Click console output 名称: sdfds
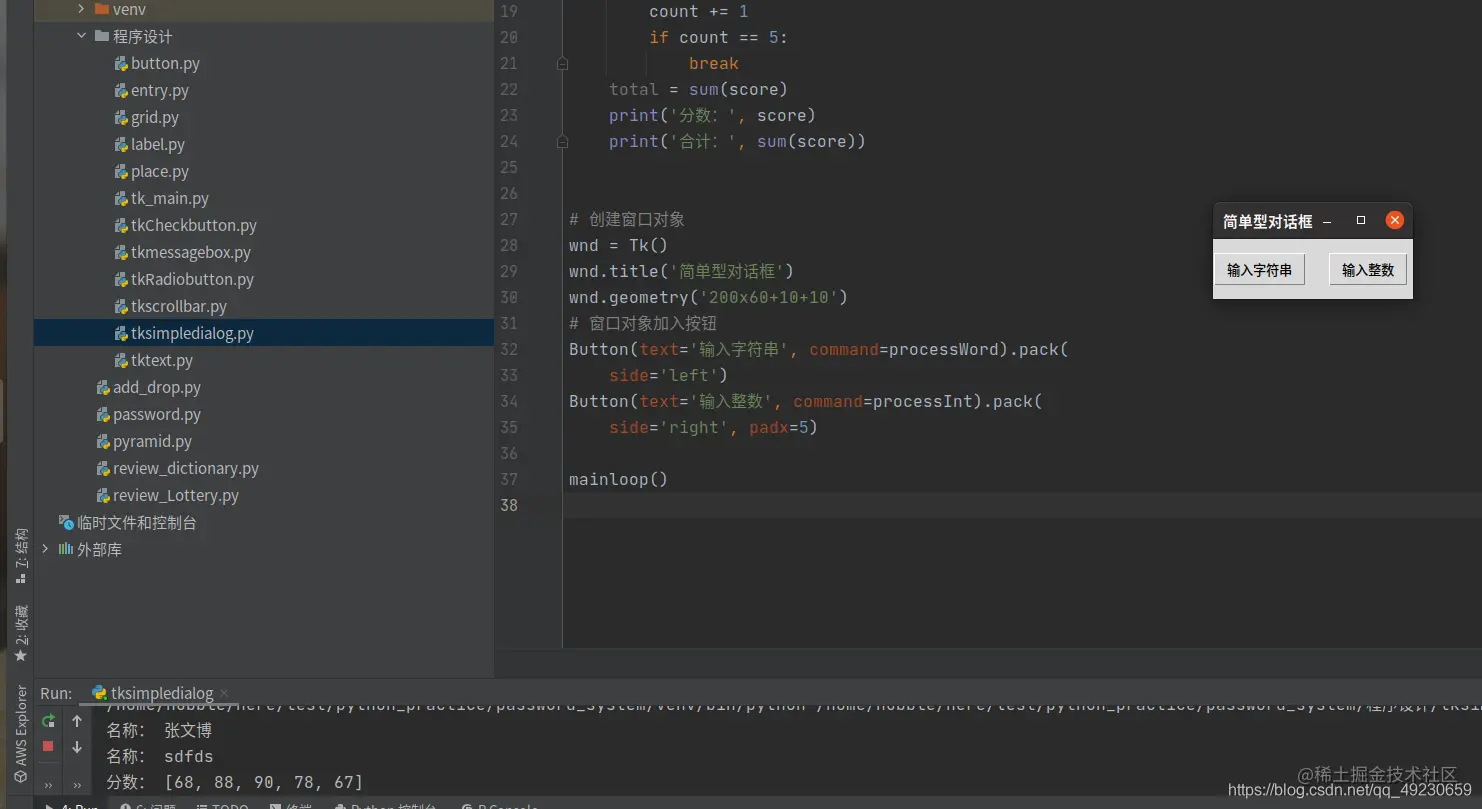Screen dimensions: 1482x809 160,756
